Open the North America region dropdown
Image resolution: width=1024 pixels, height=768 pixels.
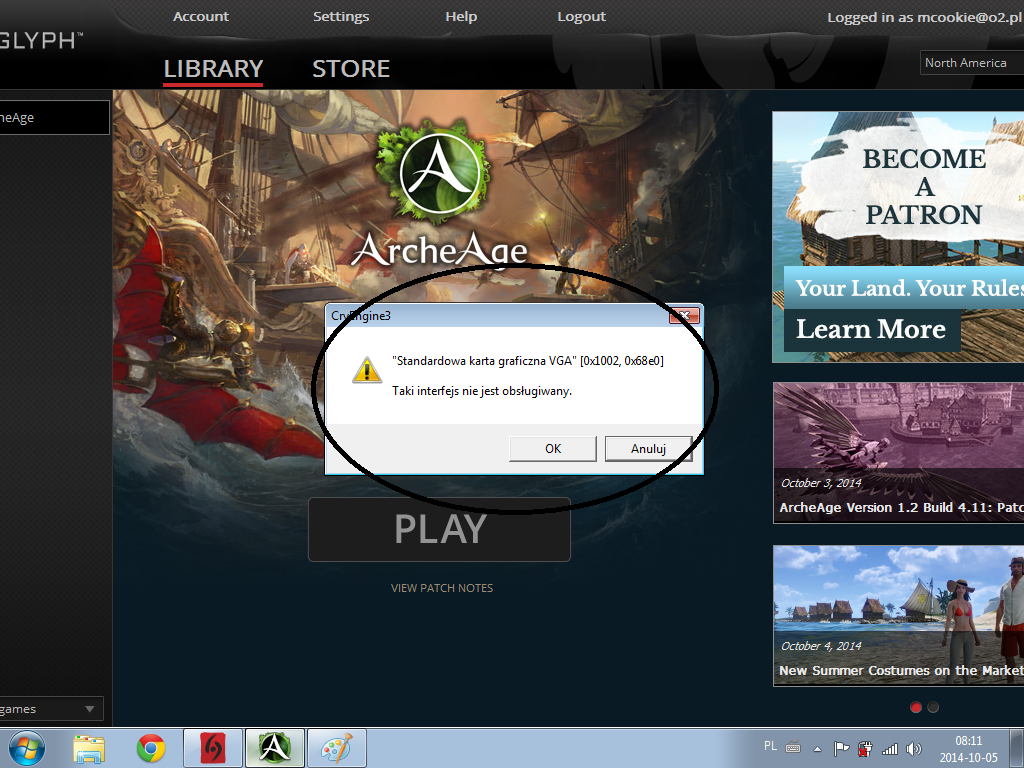click(x=972, y=63)
